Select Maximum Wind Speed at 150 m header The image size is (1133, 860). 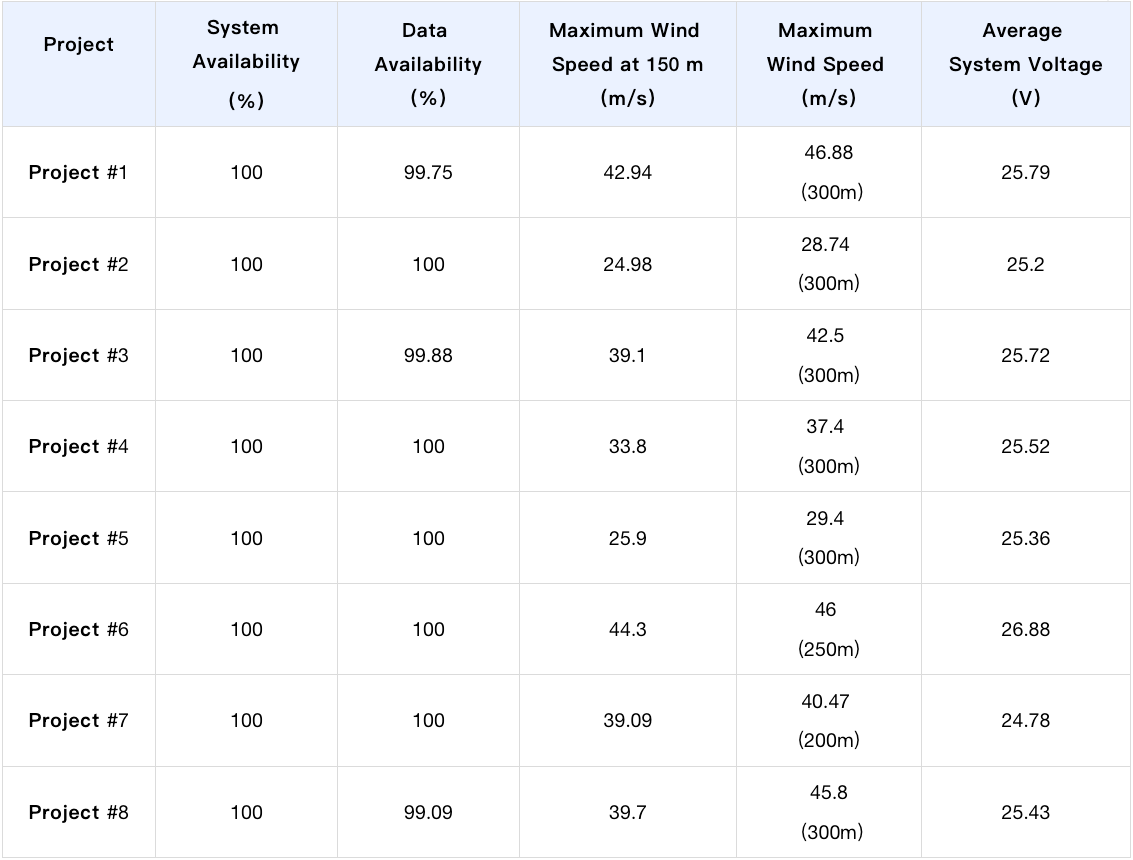627,64
